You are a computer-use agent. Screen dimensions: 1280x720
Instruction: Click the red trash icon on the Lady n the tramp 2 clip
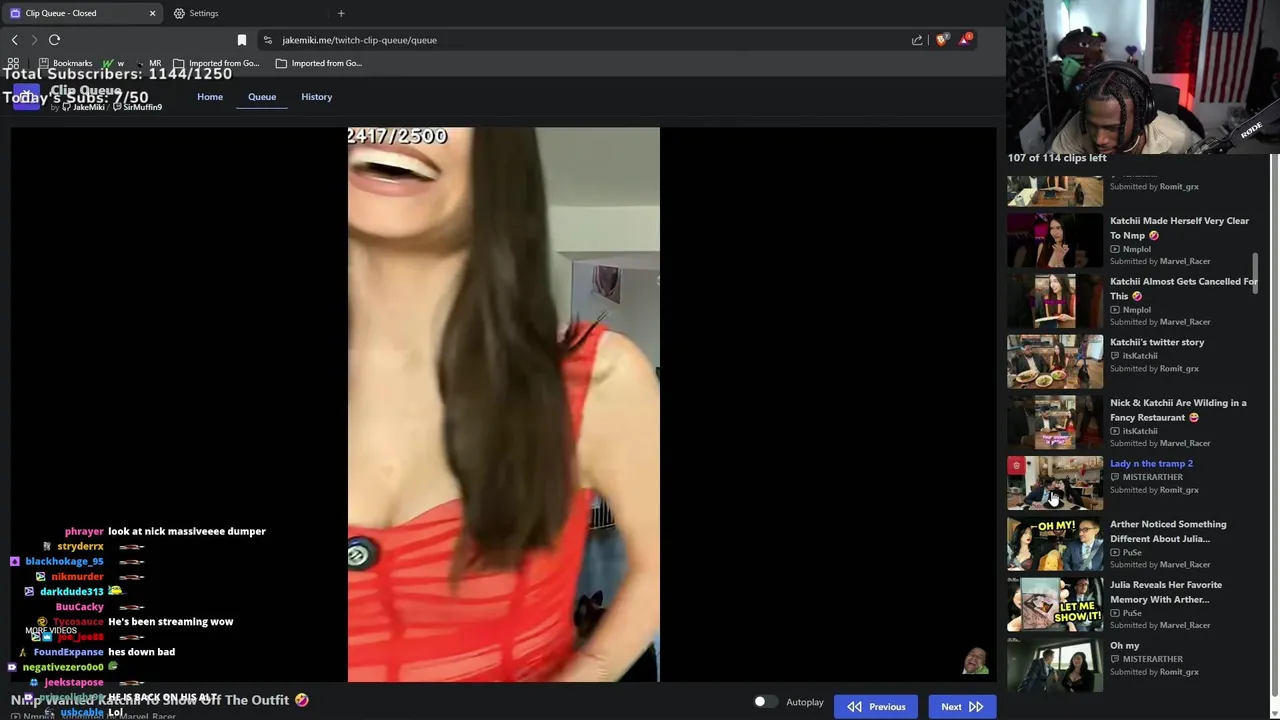(1016, 465)
